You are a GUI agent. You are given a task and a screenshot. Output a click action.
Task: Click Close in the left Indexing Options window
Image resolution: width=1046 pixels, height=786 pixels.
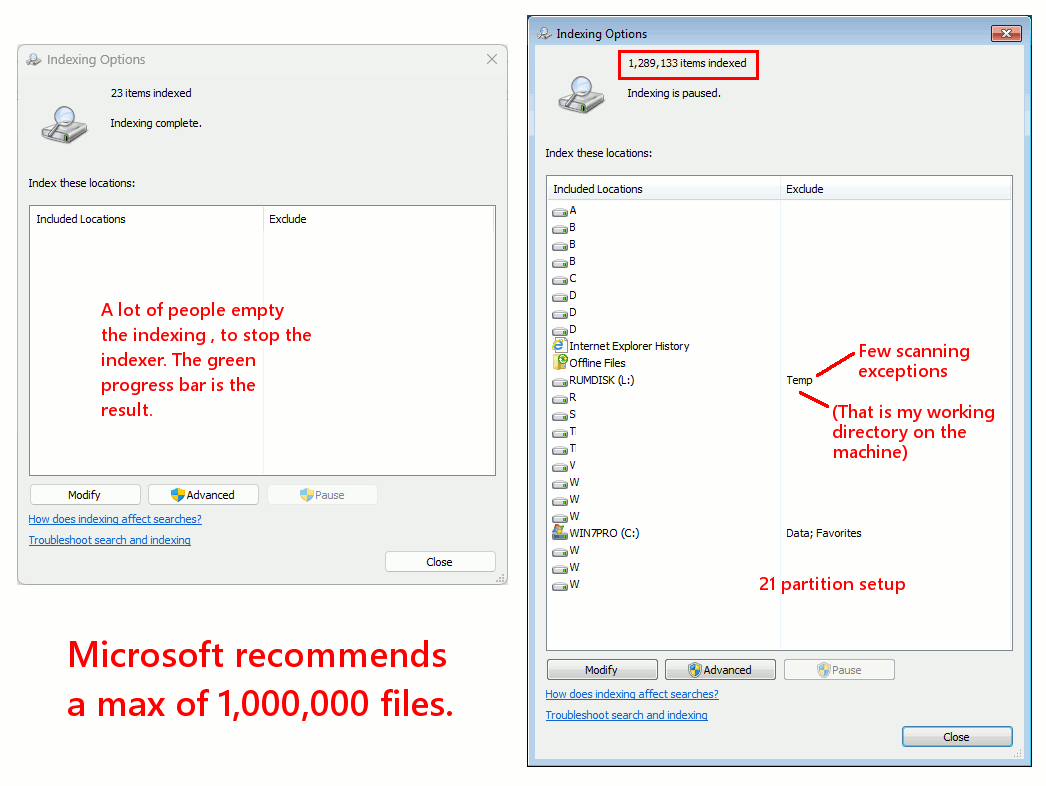point(440,562)
